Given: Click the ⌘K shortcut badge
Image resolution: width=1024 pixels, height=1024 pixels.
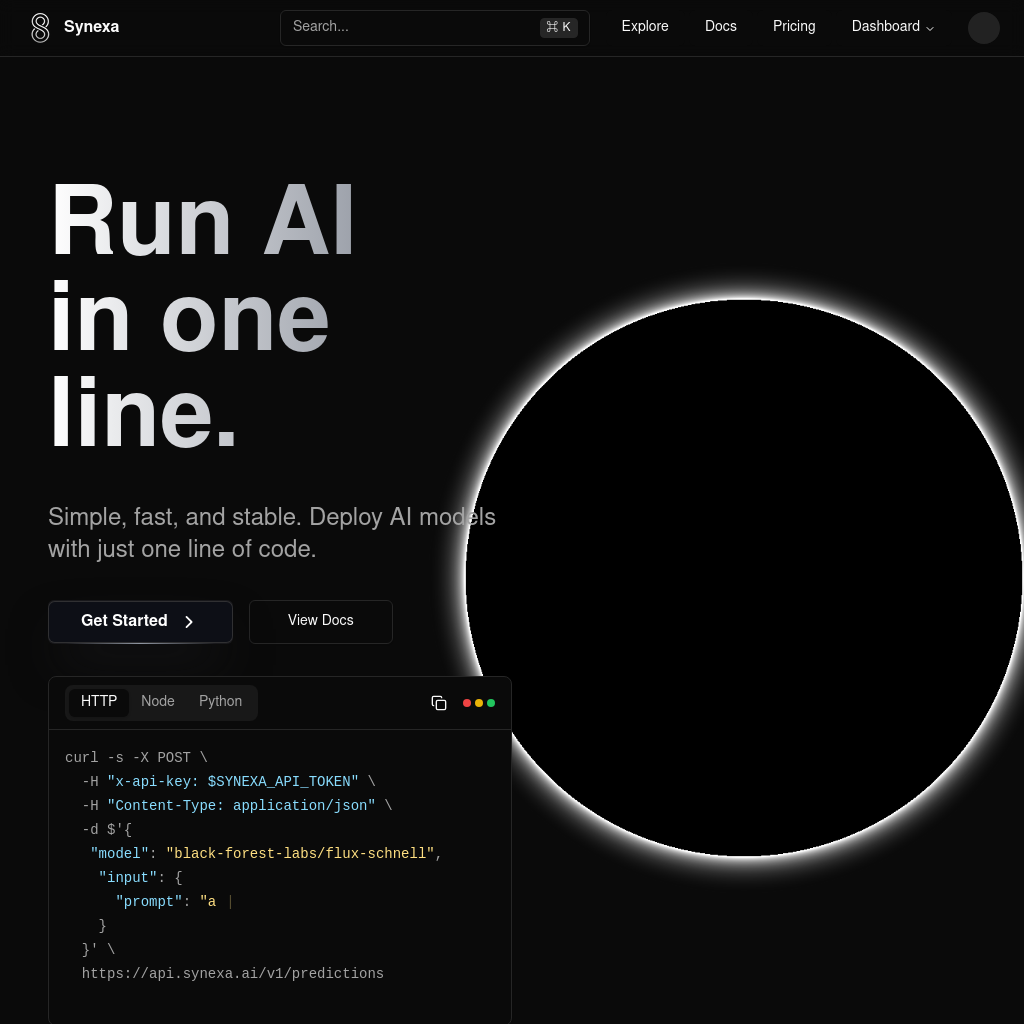Looking at the screenshot, I should [x=558, y=27].
